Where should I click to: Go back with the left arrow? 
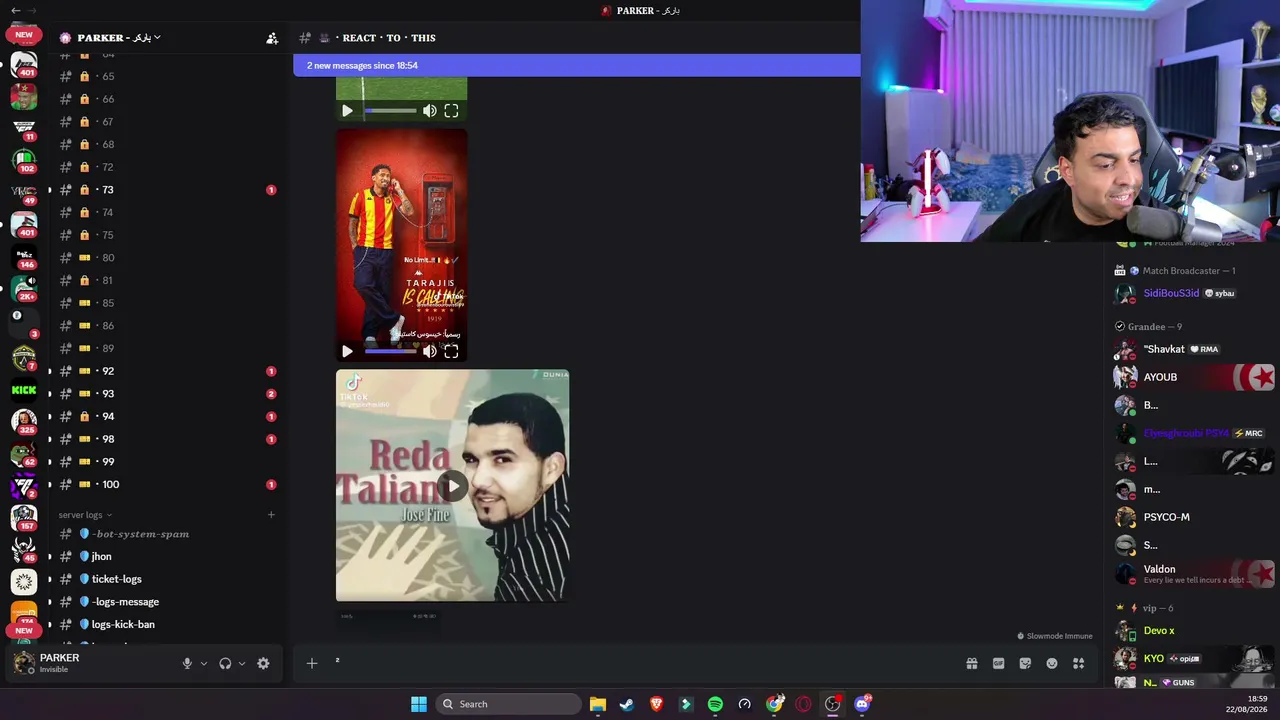15,10
